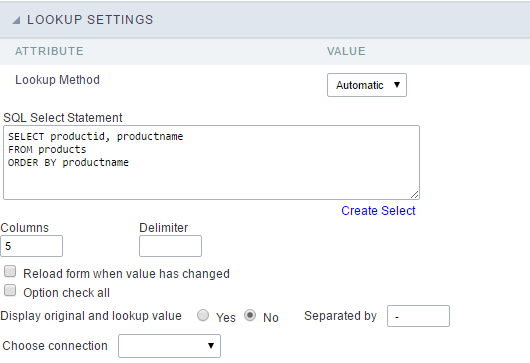
Task: Click the Separated by input field
Action: (x=418, y=316)
